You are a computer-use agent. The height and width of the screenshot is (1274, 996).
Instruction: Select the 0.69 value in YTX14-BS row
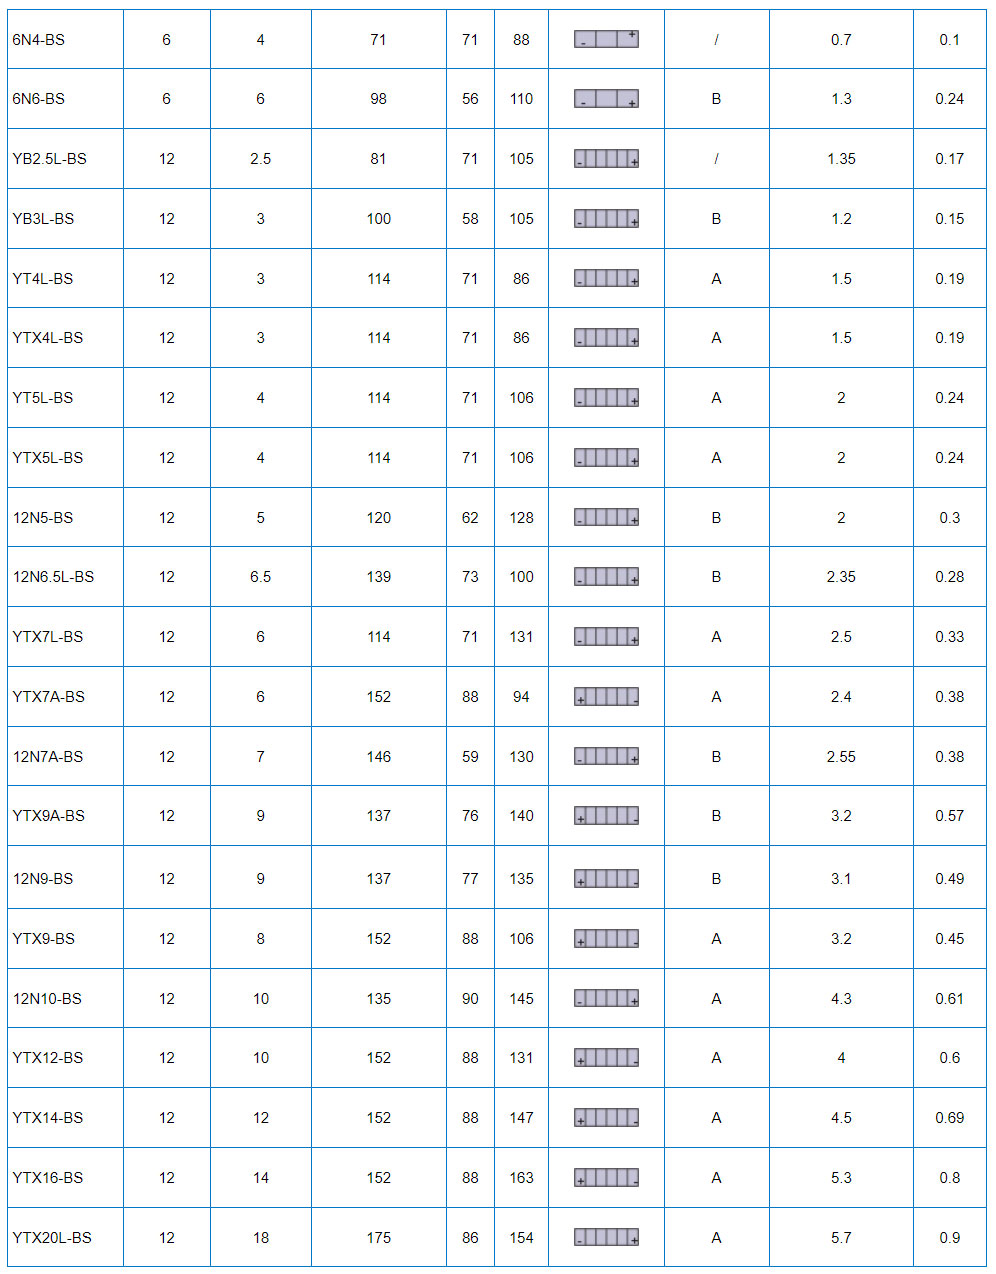point(950,1117)
